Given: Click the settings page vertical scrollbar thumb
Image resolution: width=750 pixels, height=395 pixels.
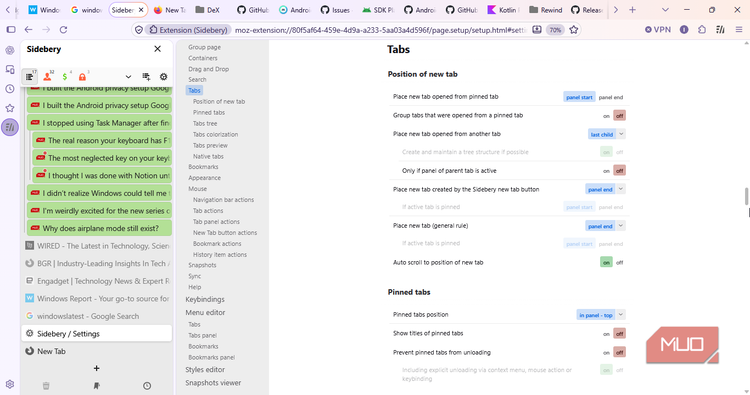Looking at the screenshot, I should pos(746,197).
